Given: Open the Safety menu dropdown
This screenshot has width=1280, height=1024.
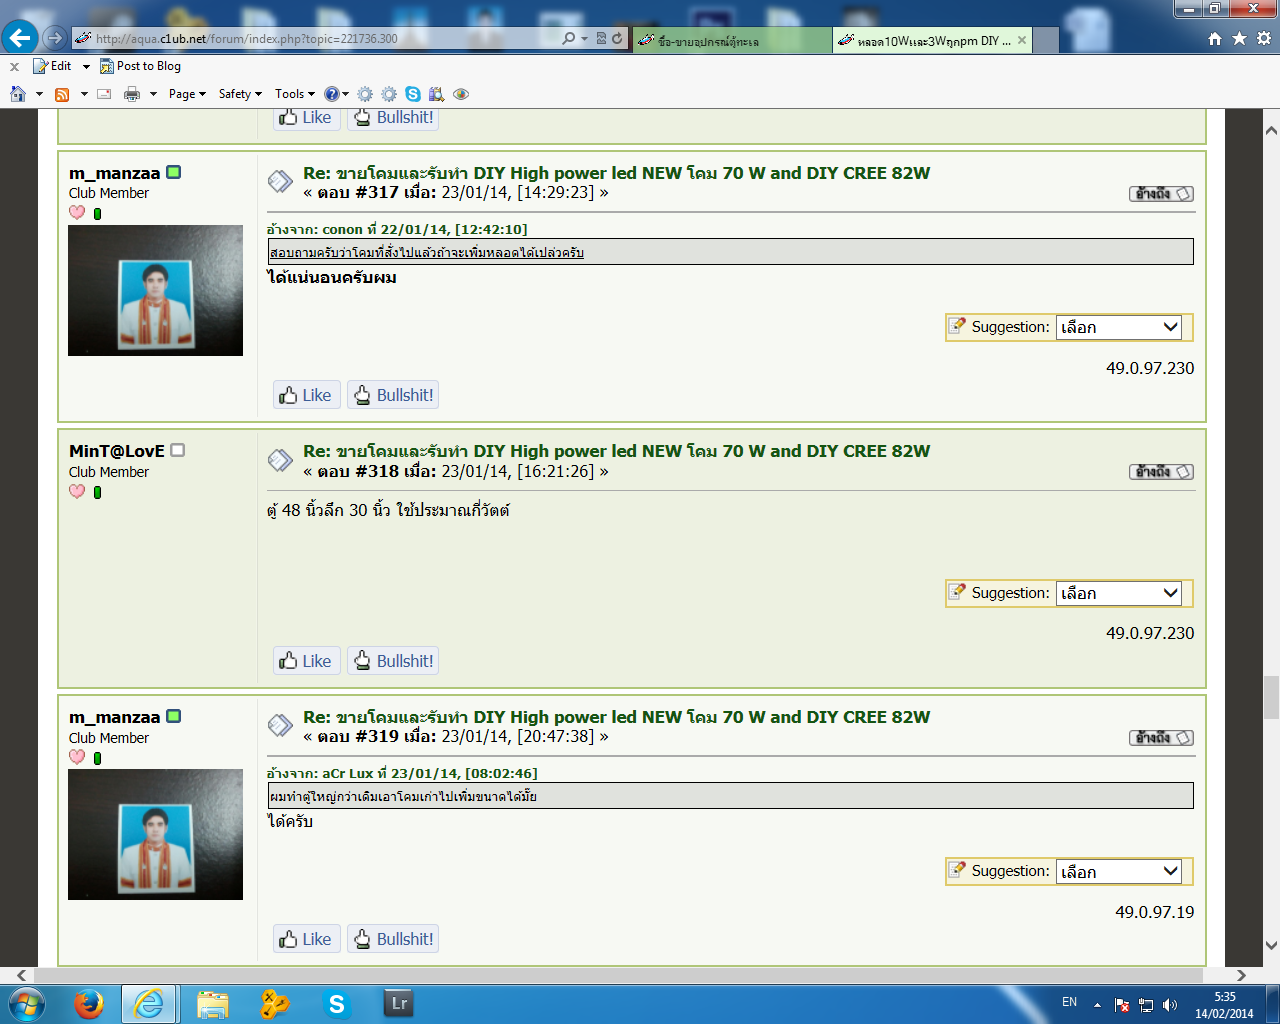Looking at the screenshot, I should coord(240,94).
